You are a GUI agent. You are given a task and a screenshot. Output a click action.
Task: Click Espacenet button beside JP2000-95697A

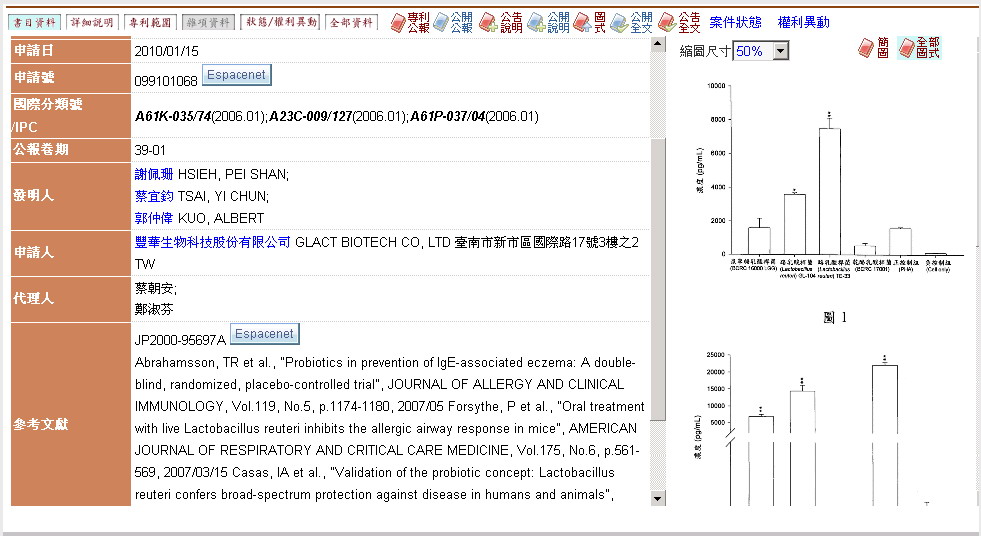[264, 334]
